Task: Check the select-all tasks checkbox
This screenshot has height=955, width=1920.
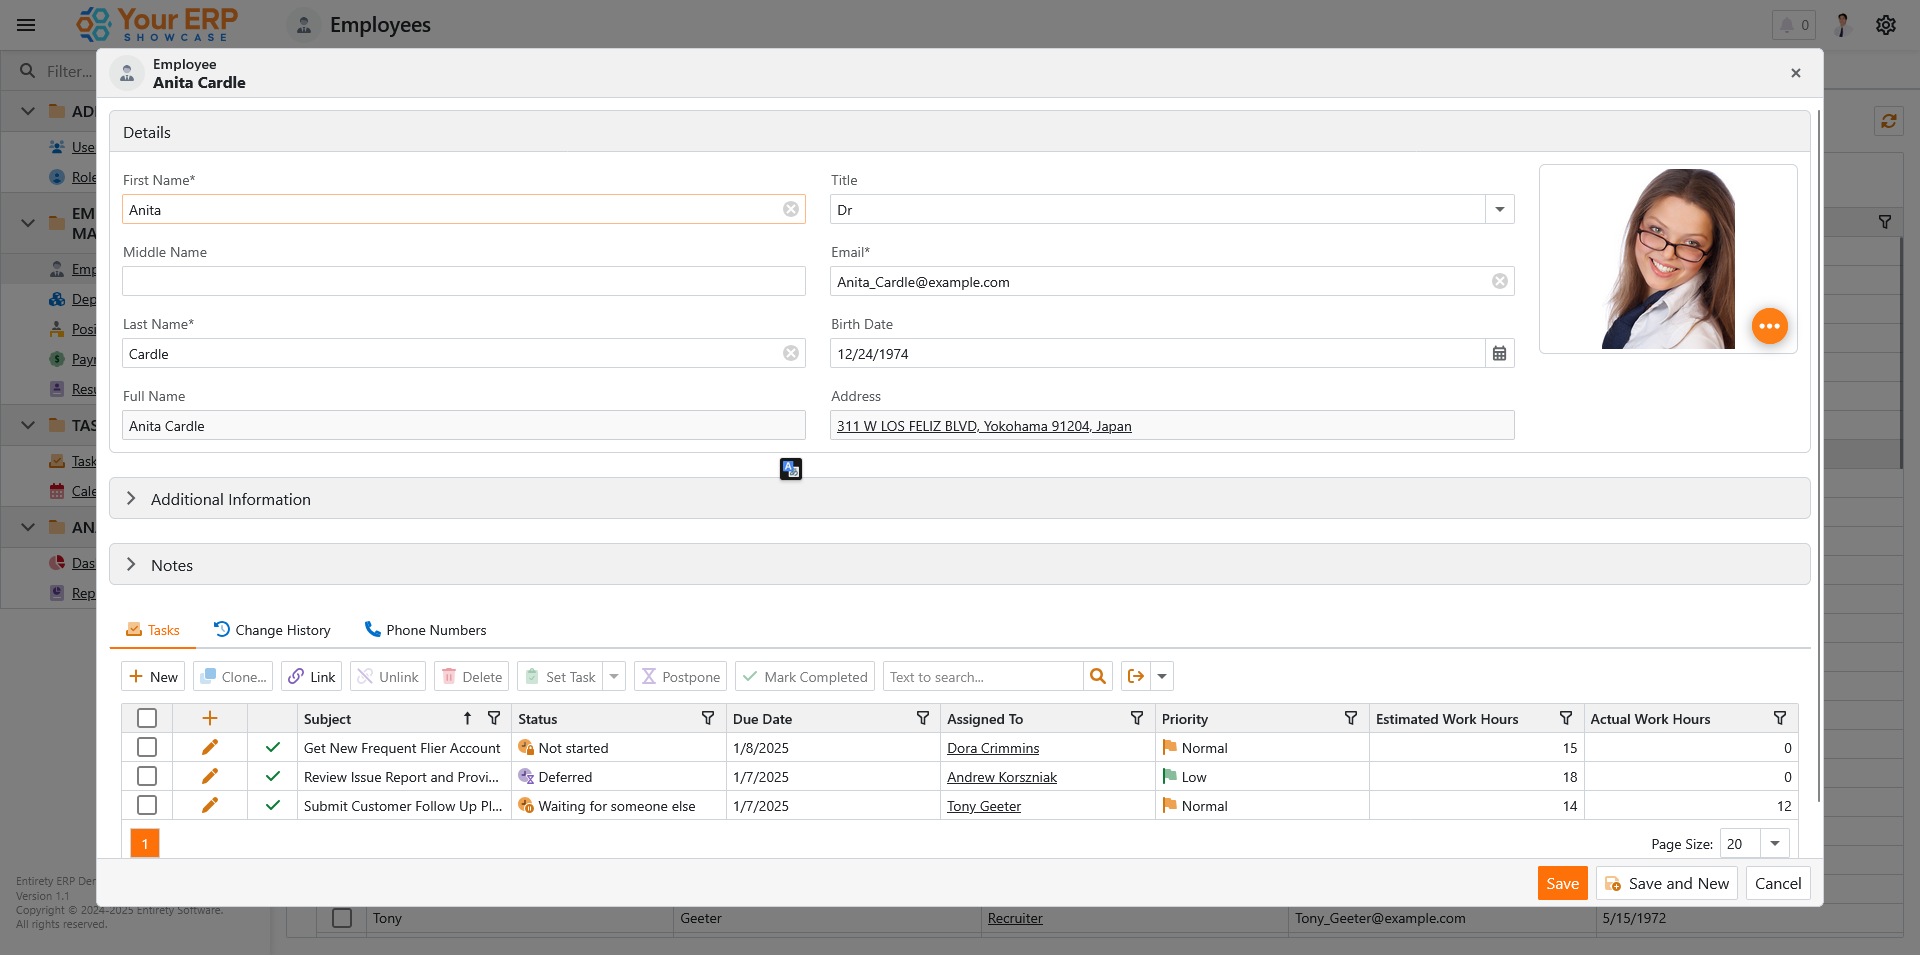Action: pyautogui.click(x=147, y=719)
